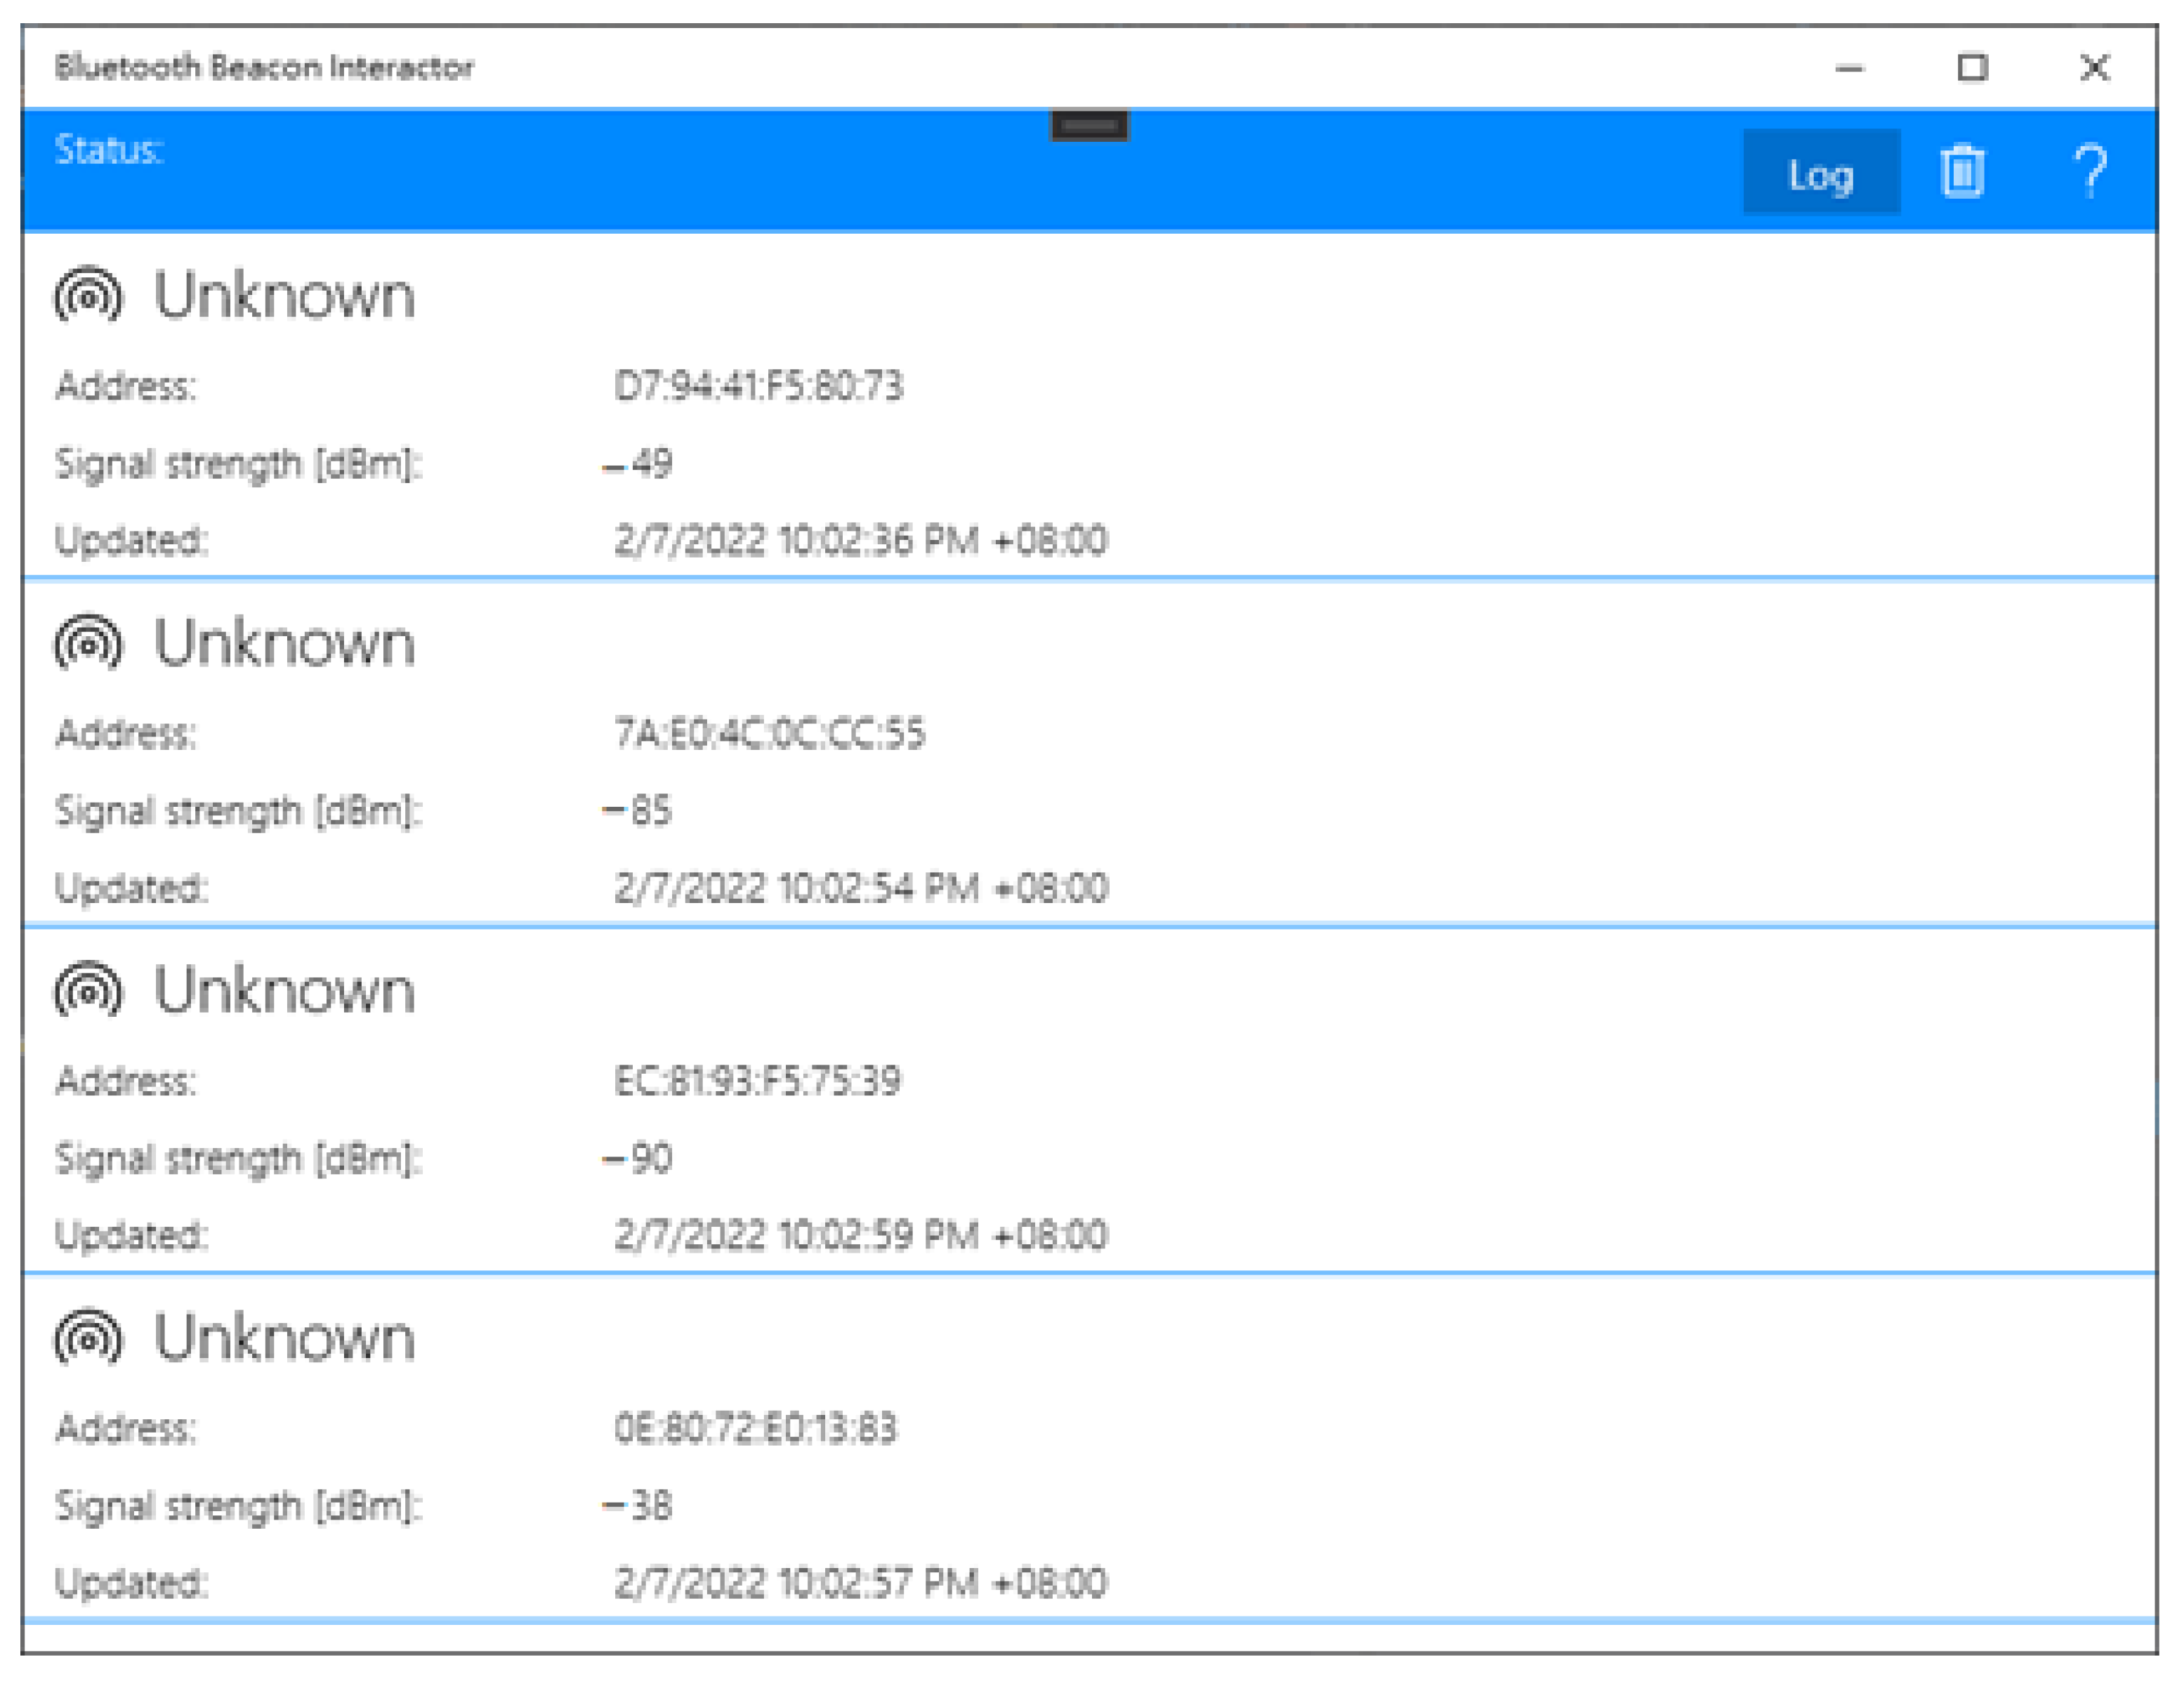Select address 7A:E0:4C:0C:CC:55

tap(769, 733)
